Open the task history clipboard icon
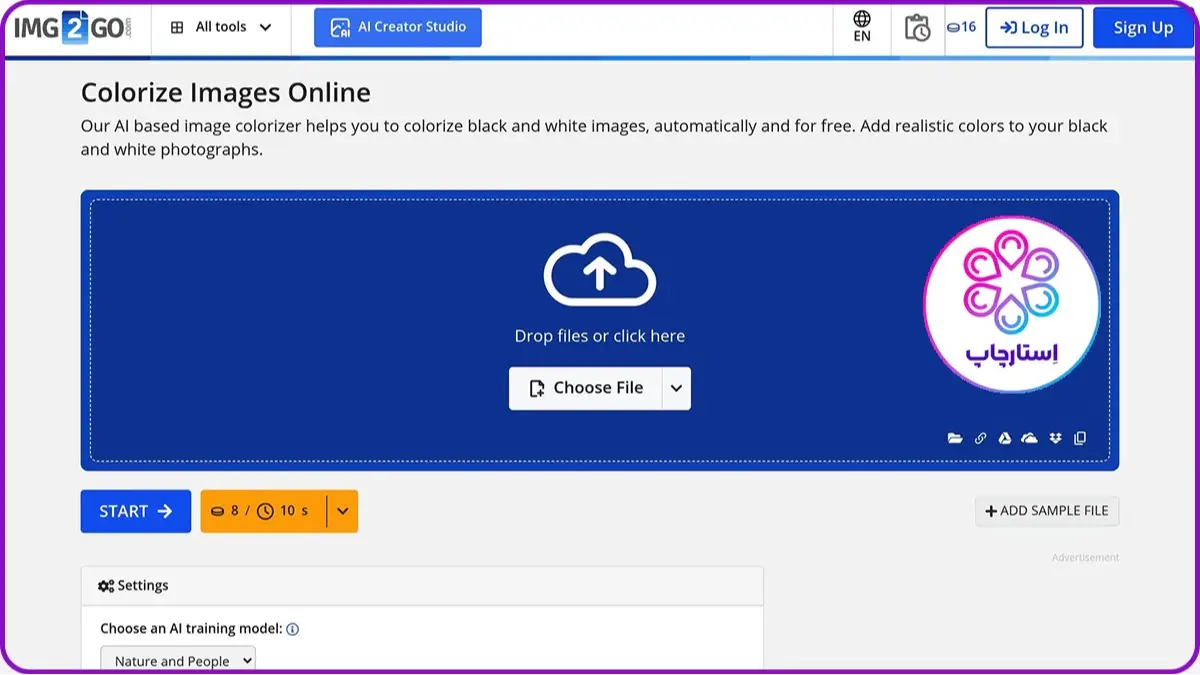 916,28
